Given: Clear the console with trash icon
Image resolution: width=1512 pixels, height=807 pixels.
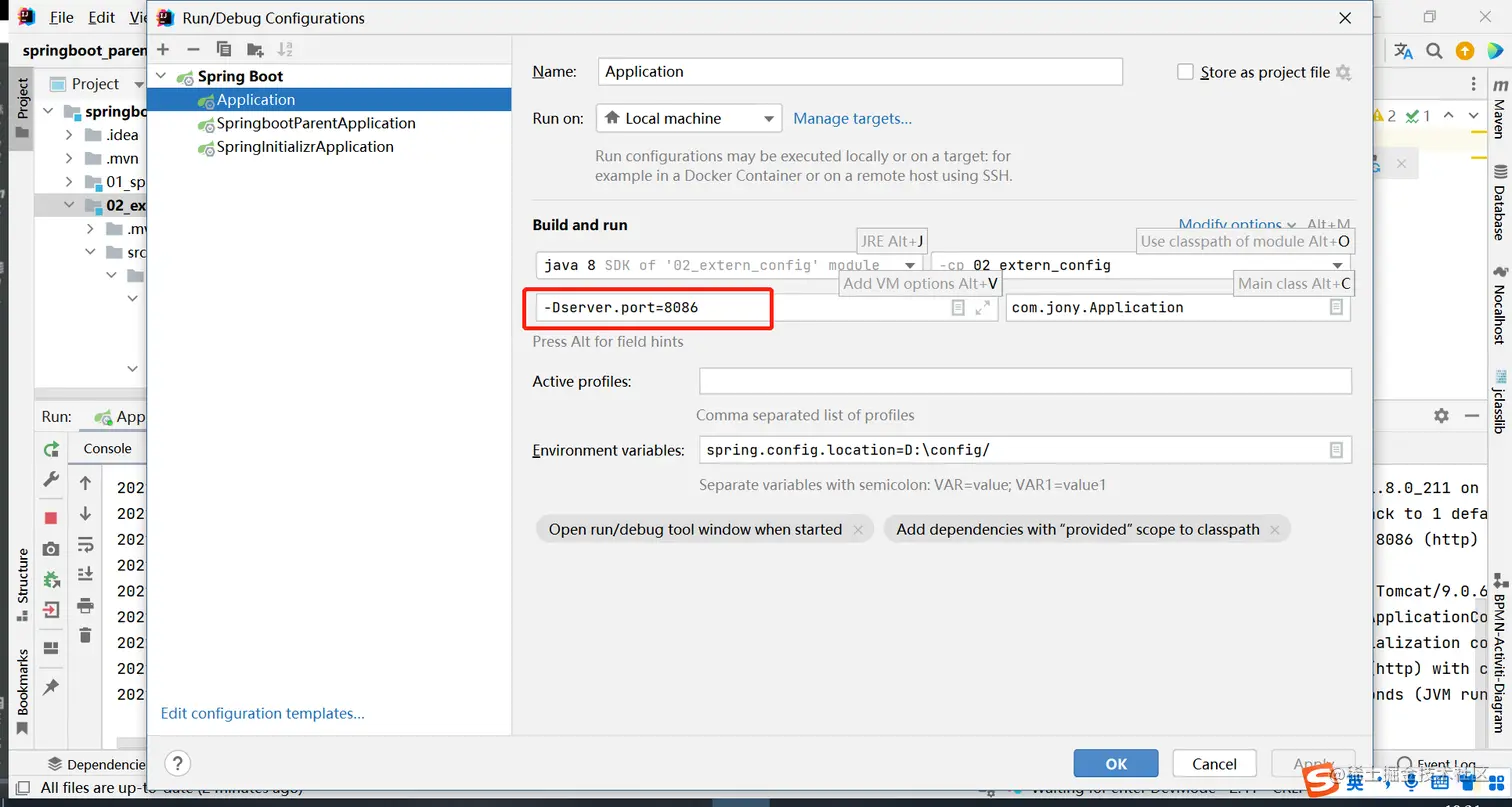Looking at the screenshot, I should tap(86, 635).
